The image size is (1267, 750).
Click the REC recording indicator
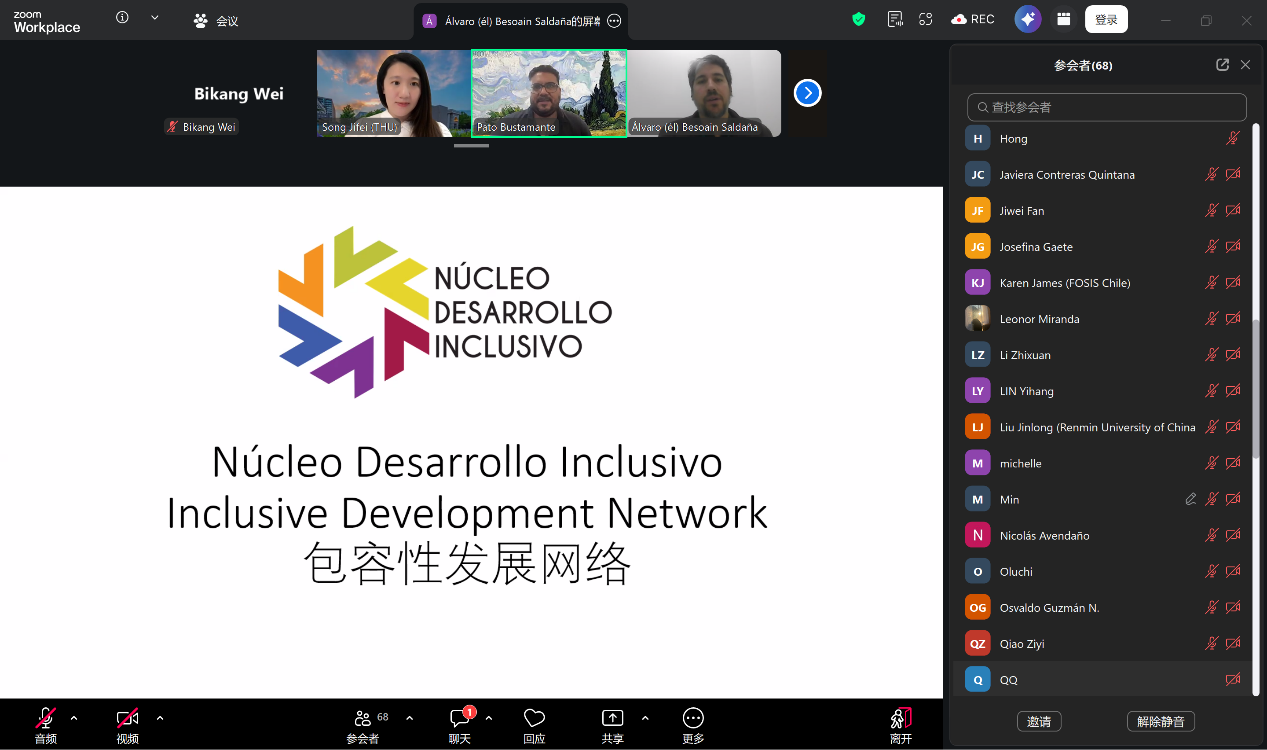(x=973, y=19)
